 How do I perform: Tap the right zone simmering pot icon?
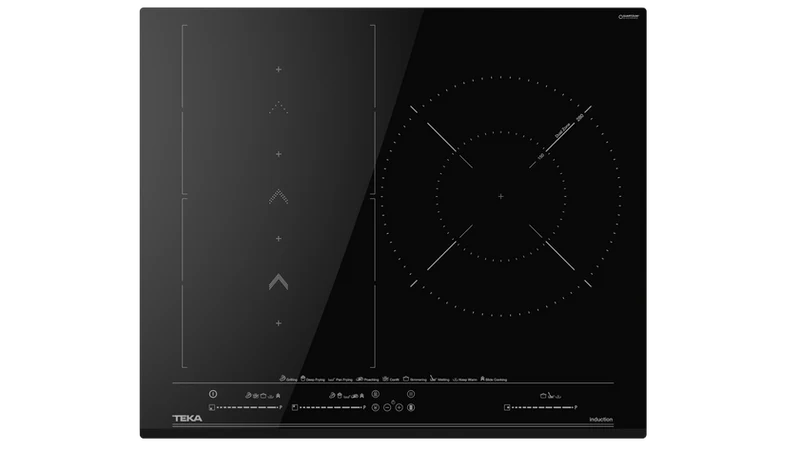[543, 396]
